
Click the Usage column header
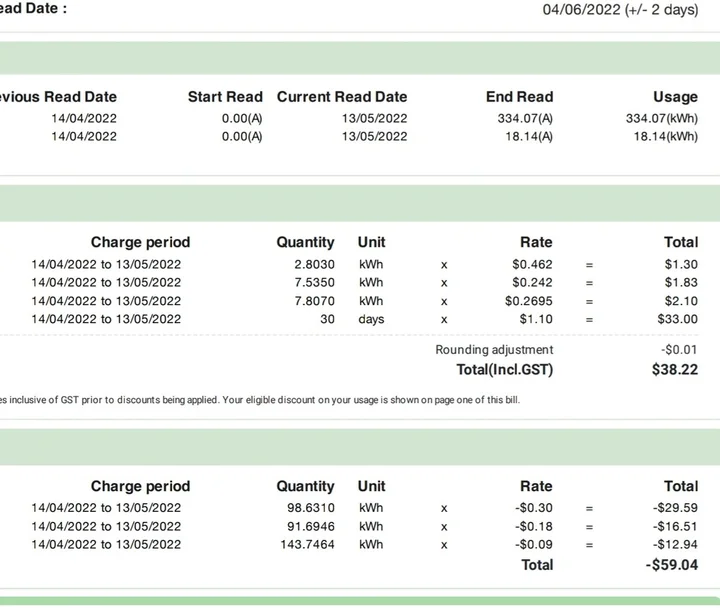[675, 97]
